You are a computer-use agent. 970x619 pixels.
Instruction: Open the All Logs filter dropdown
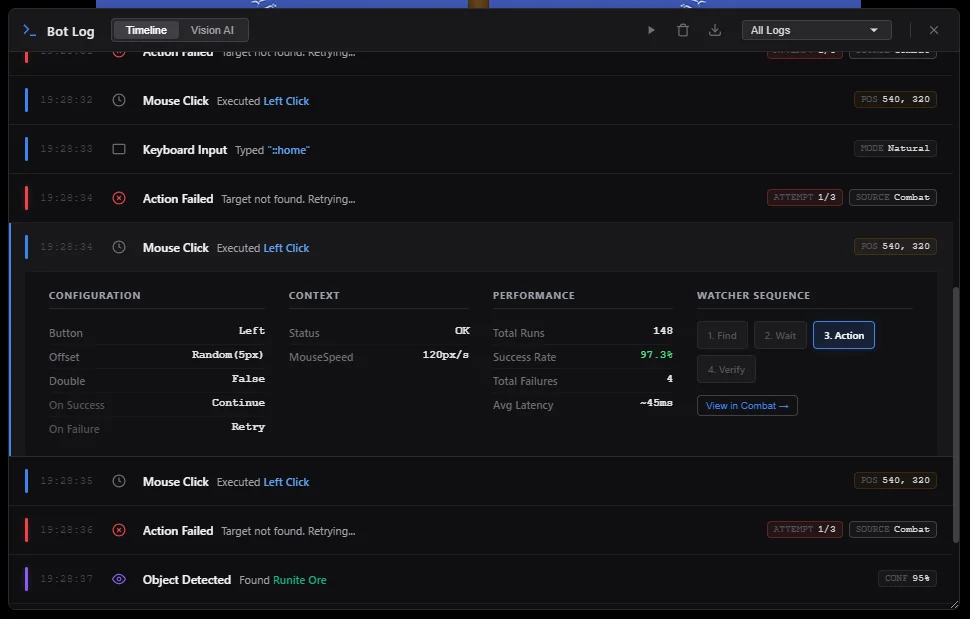tap(817, 30)
